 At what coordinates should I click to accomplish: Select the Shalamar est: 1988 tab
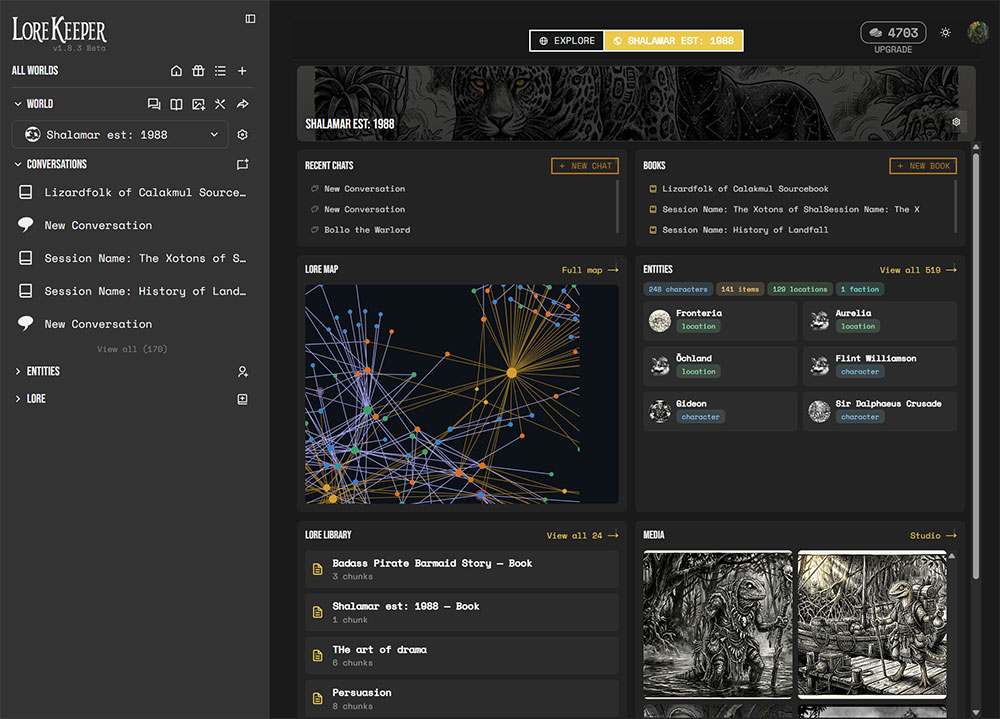pyautogui.click(x=673, y=41)
